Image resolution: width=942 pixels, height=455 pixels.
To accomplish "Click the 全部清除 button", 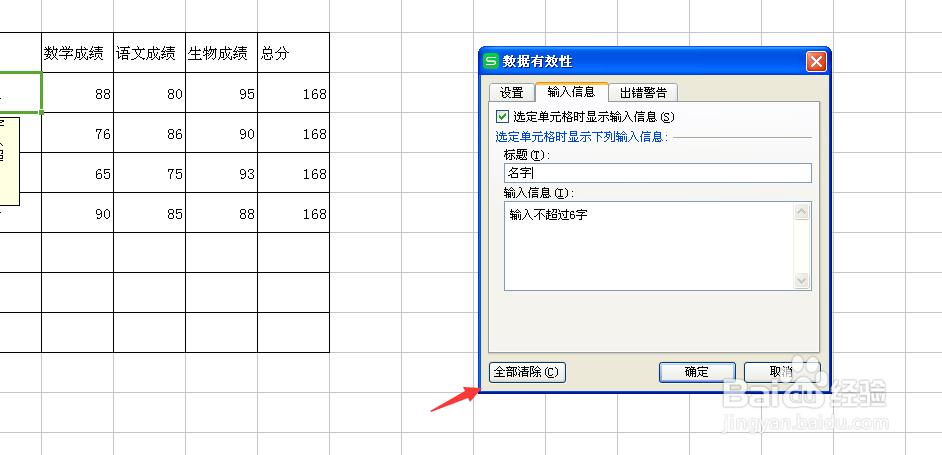I will [527, 372].
